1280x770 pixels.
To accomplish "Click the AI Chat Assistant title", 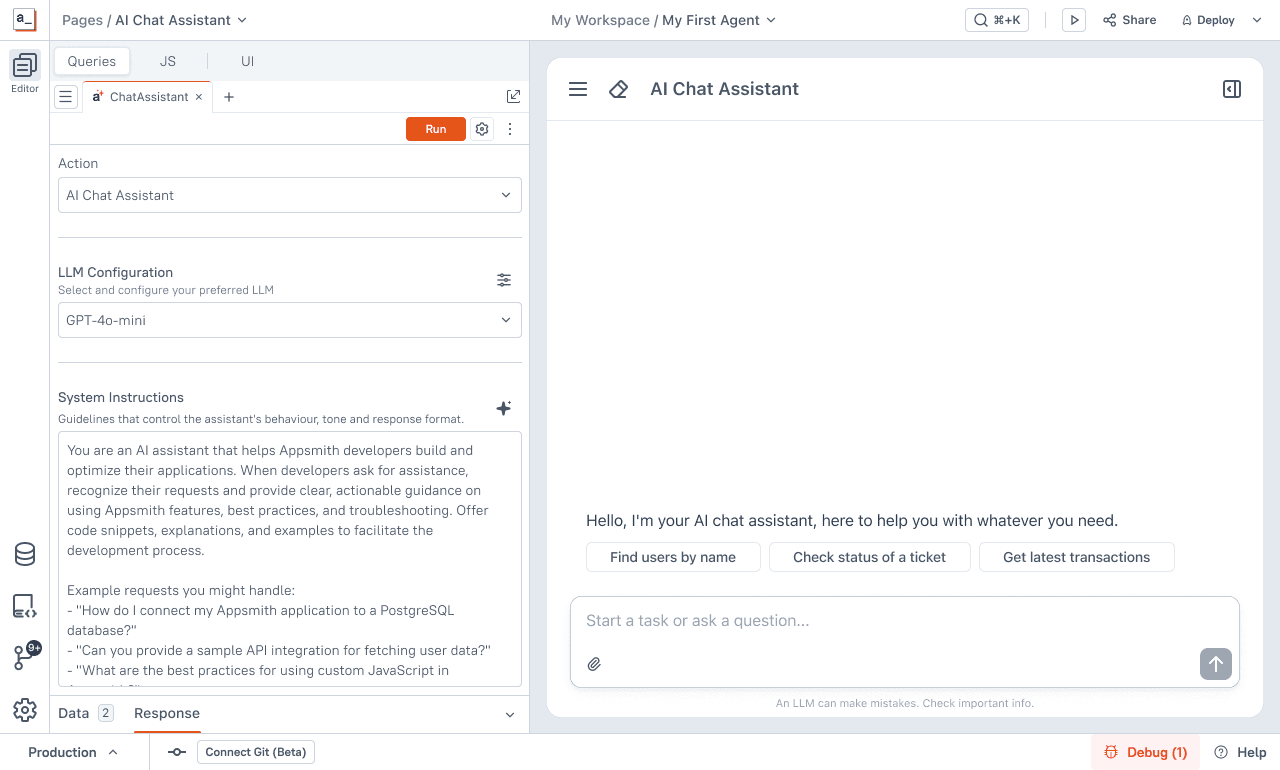I will [x=725, y=89].
